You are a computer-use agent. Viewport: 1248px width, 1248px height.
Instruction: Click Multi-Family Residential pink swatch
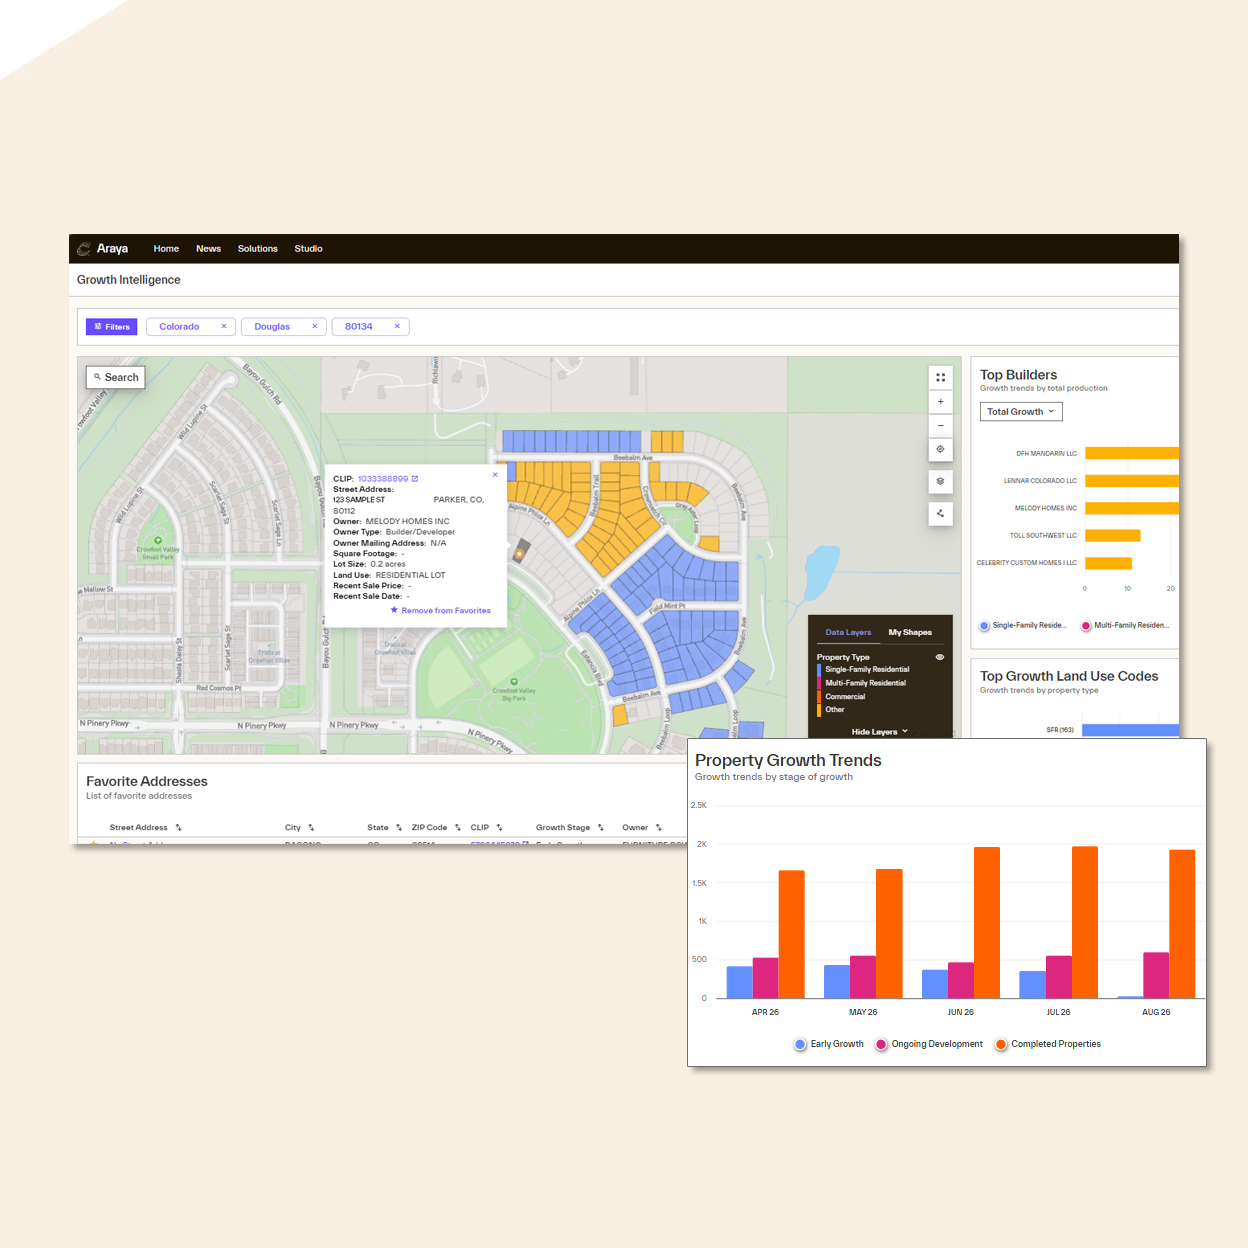pyautogui.click(x=819, y=683)
